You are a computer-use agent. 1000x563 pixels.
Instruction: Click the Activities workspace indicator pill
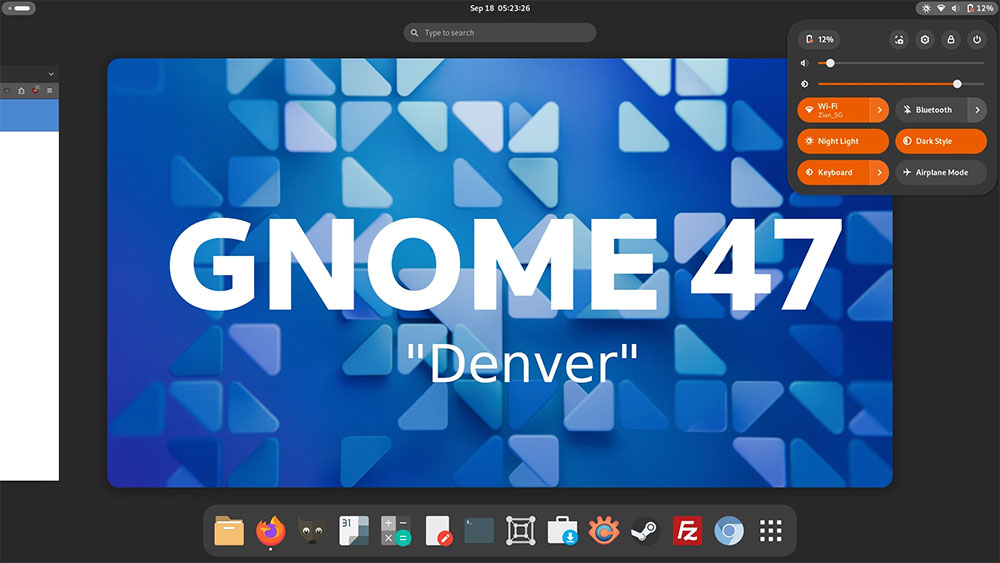(x=19, y=8)
